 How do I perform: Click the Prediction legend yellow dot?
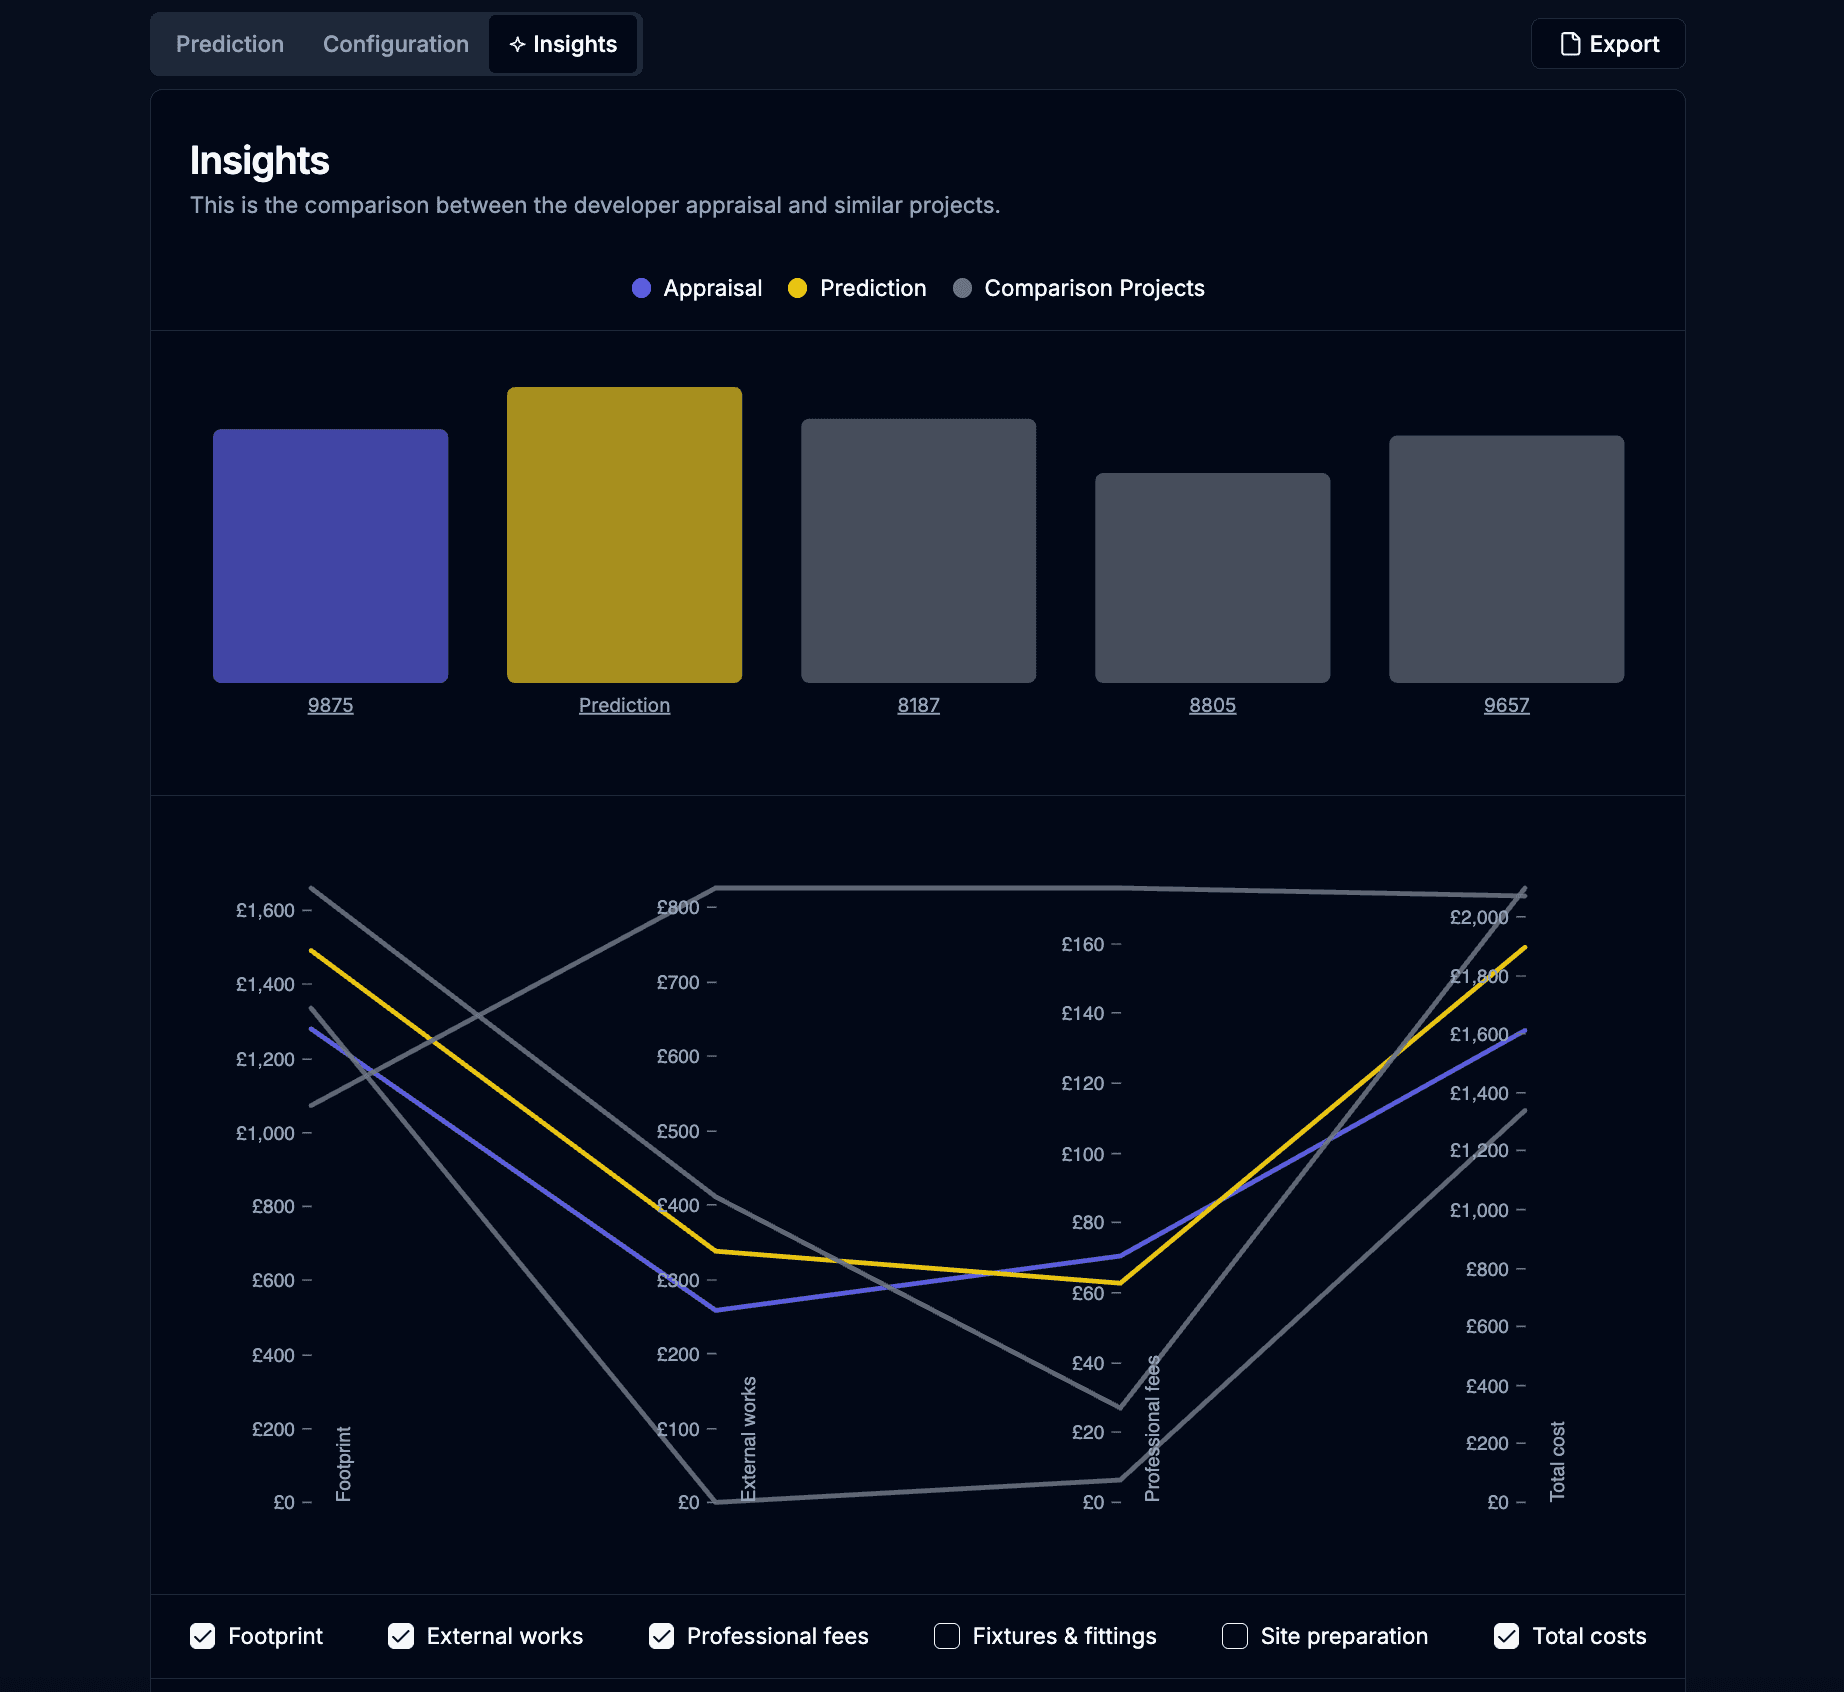pyautogui.click(x=797, y=288)
